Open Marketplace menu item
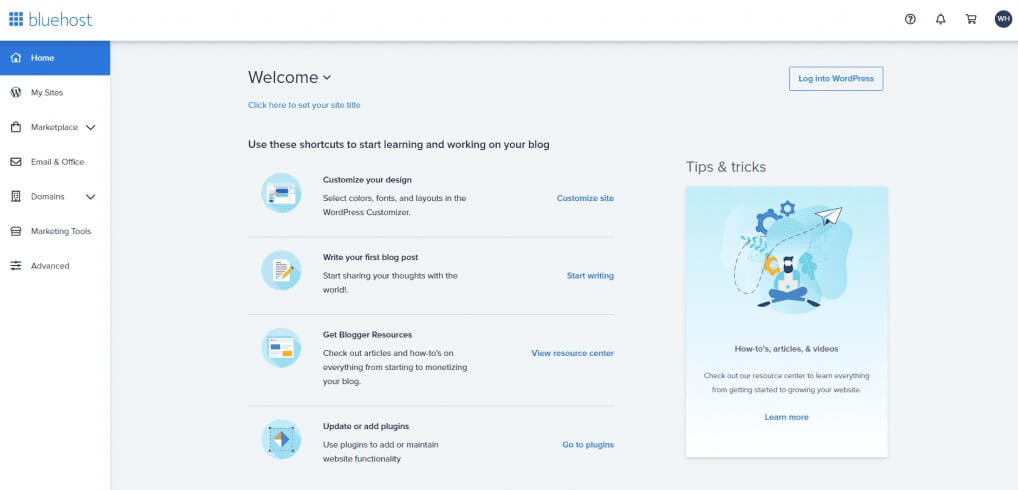 point(55,127)
